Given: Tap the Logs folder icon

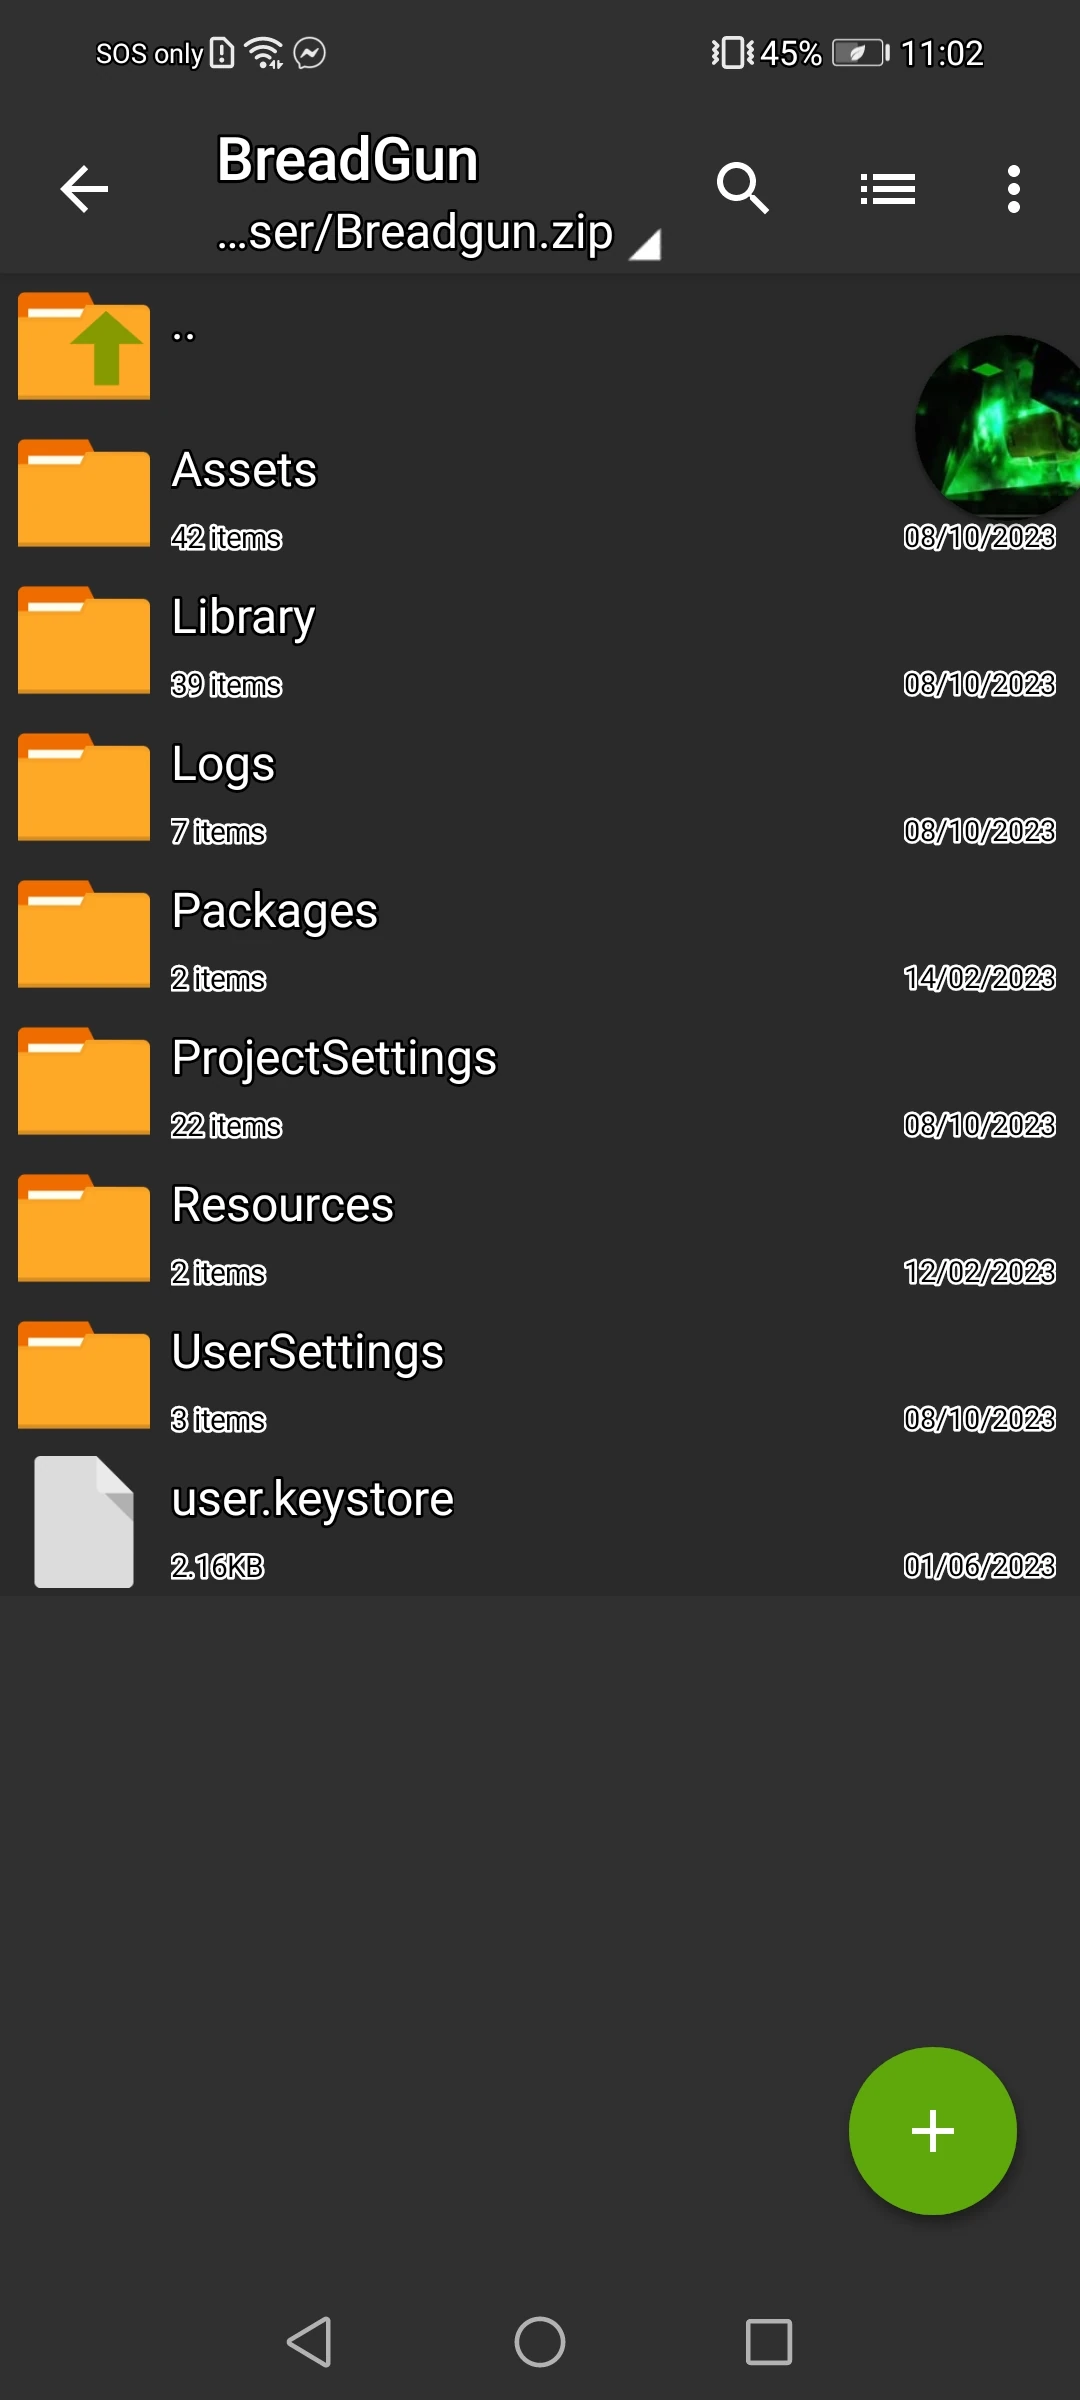Looking at the screenshot, I should point(83,786).
